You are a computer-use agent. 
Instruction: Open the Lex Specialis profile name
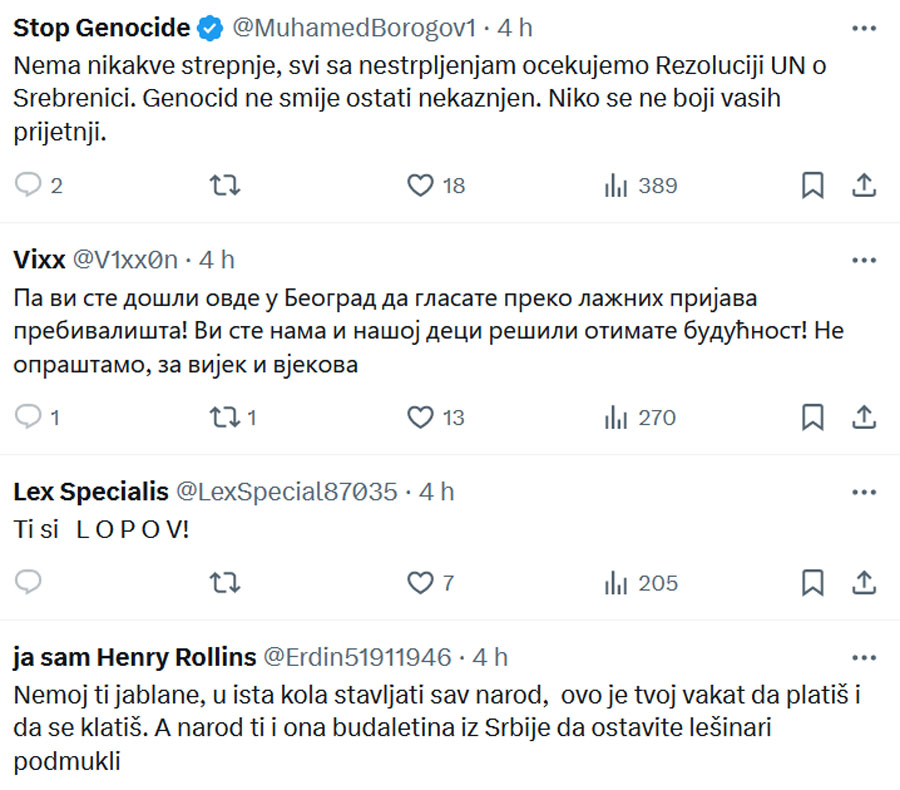91,492
